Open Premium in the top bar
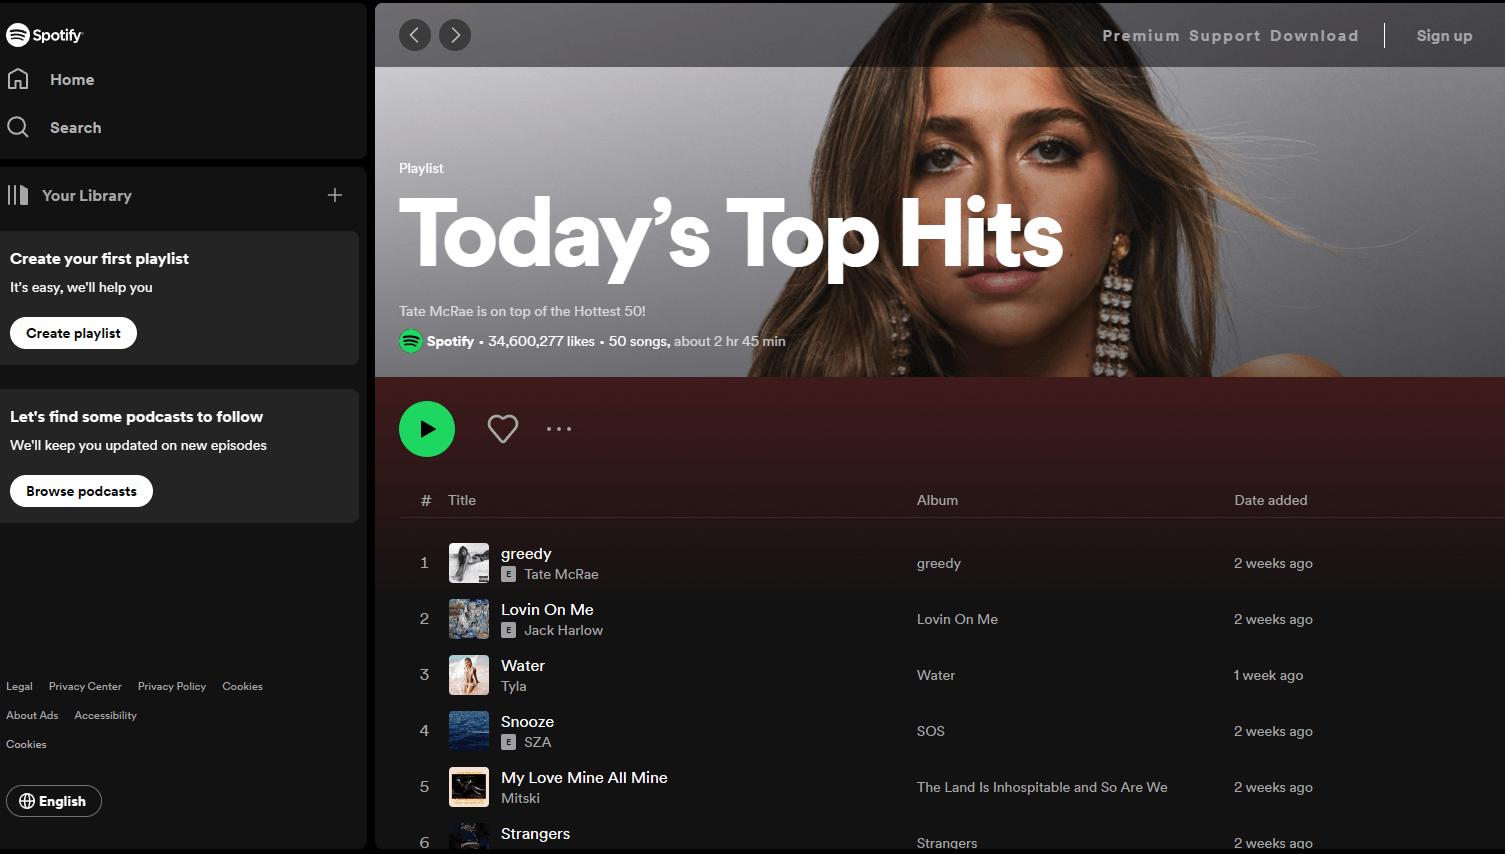Viewport: 1505px width, 854px height. coord(1141,35)
